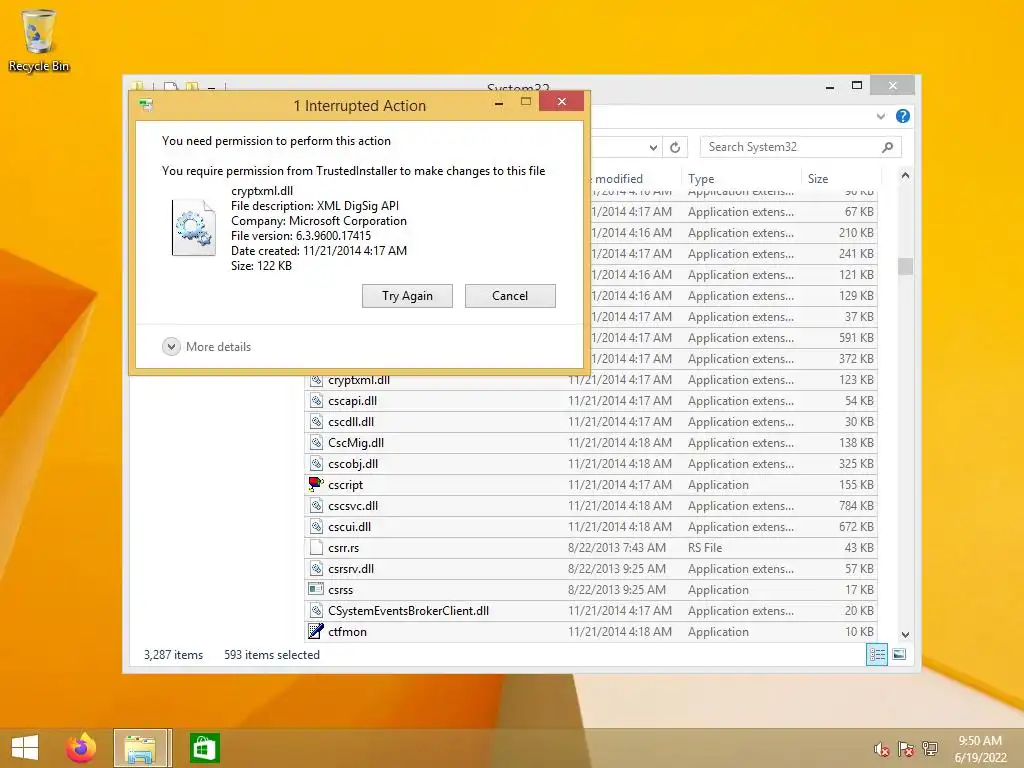Image resolution: width=1024 pixels, height=768 pixels.
Task: Select CSystemEventsBrokerClient.dll file
Action: click(x=590, y=611)
